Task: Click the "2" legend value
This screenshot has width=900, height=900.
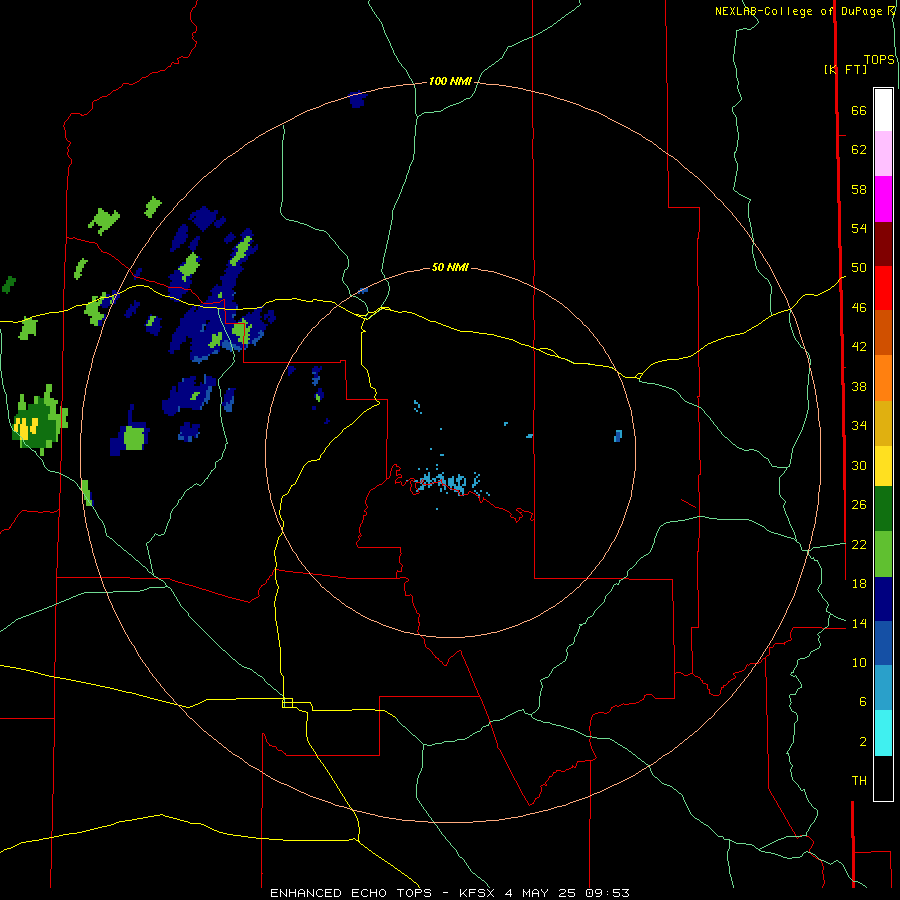Action: (863, 742)
